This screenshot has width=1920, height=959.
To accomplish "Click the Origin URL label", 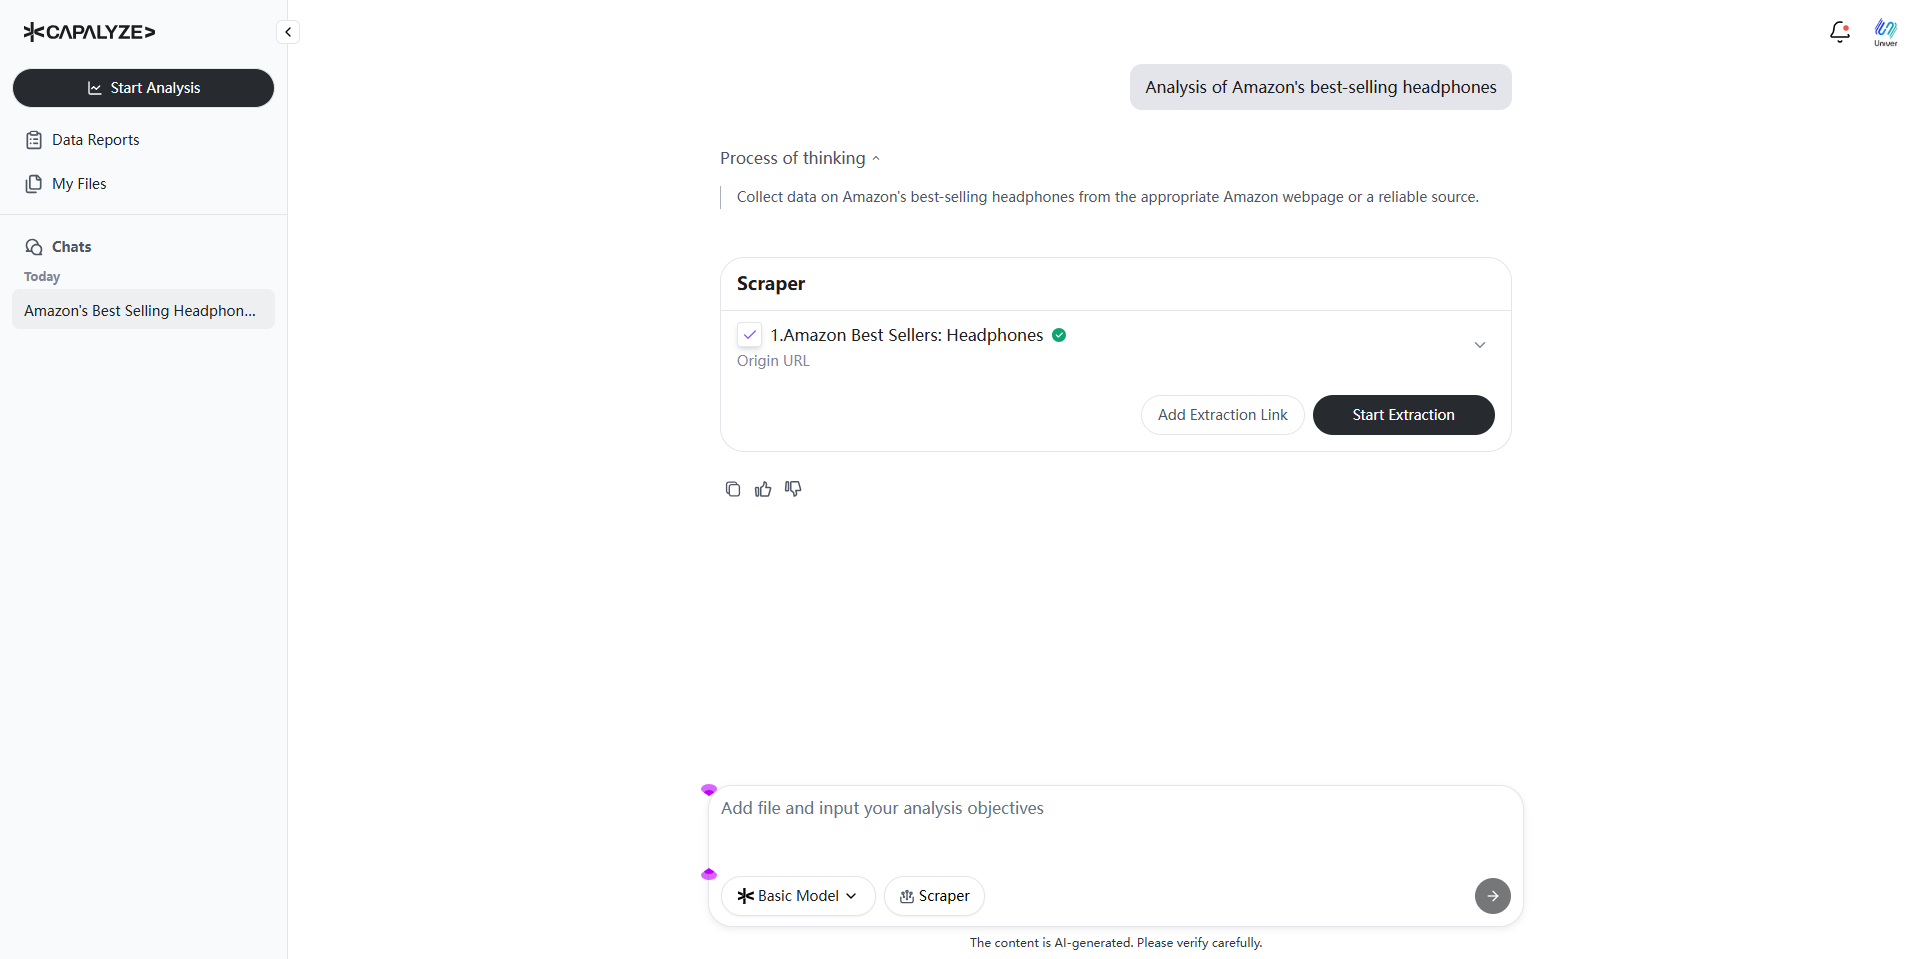I will pos(773,361).
